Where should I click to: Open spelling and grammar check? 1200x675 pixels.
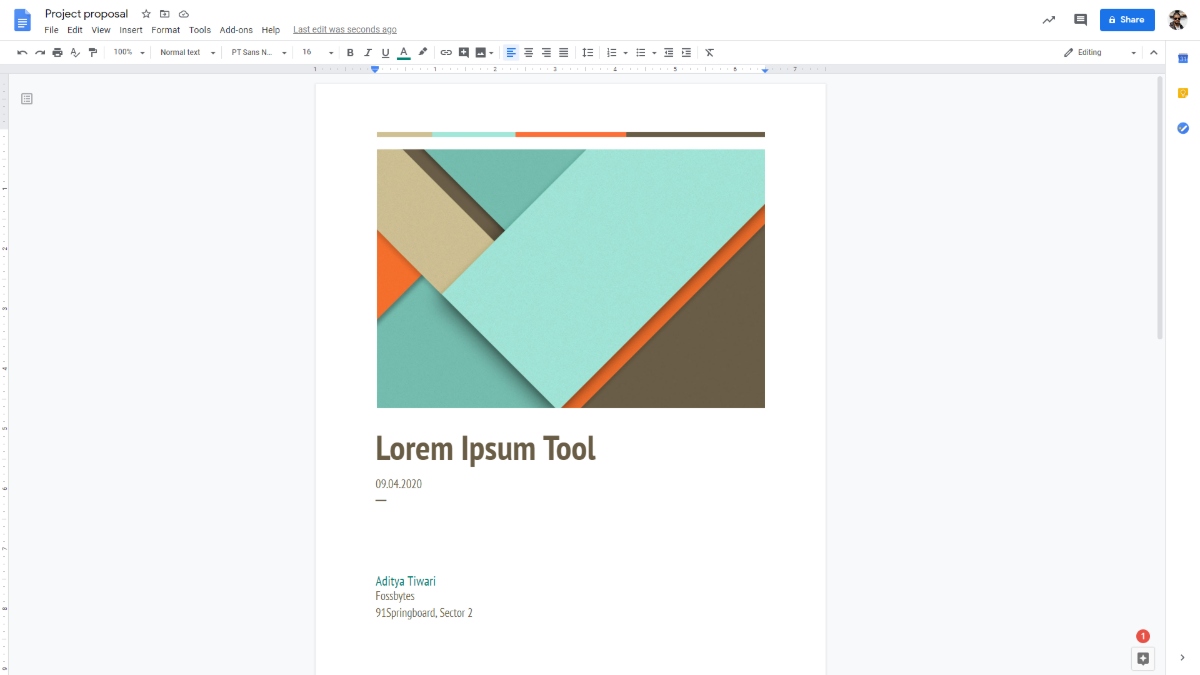click(x=73, y=52)
